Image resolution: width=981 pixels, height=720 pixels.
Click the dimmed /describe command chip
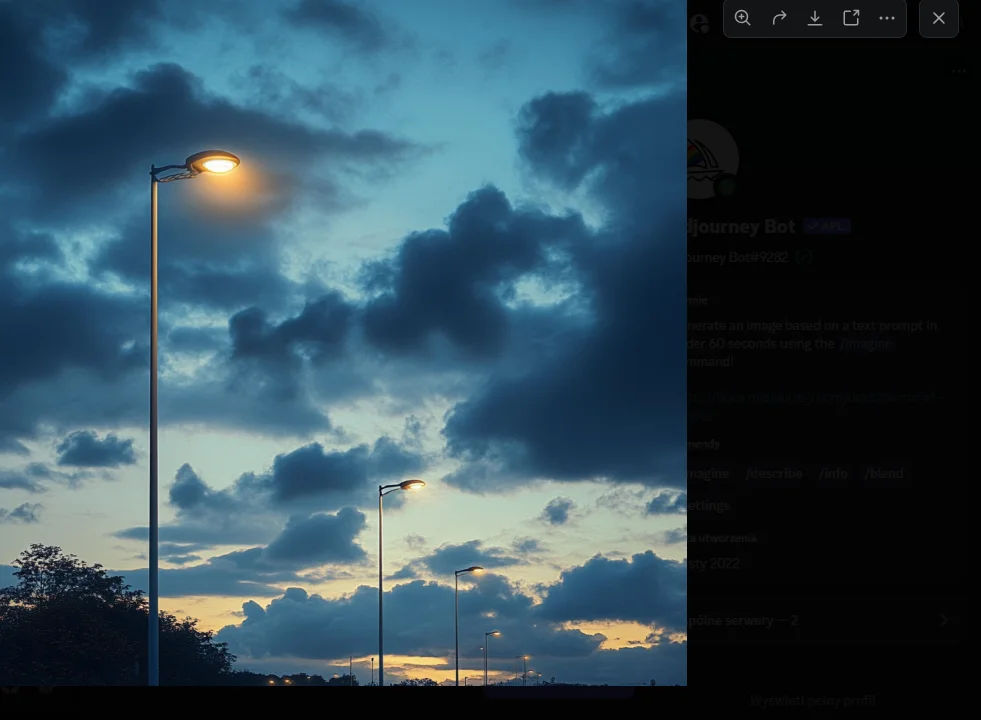point(774,474)
